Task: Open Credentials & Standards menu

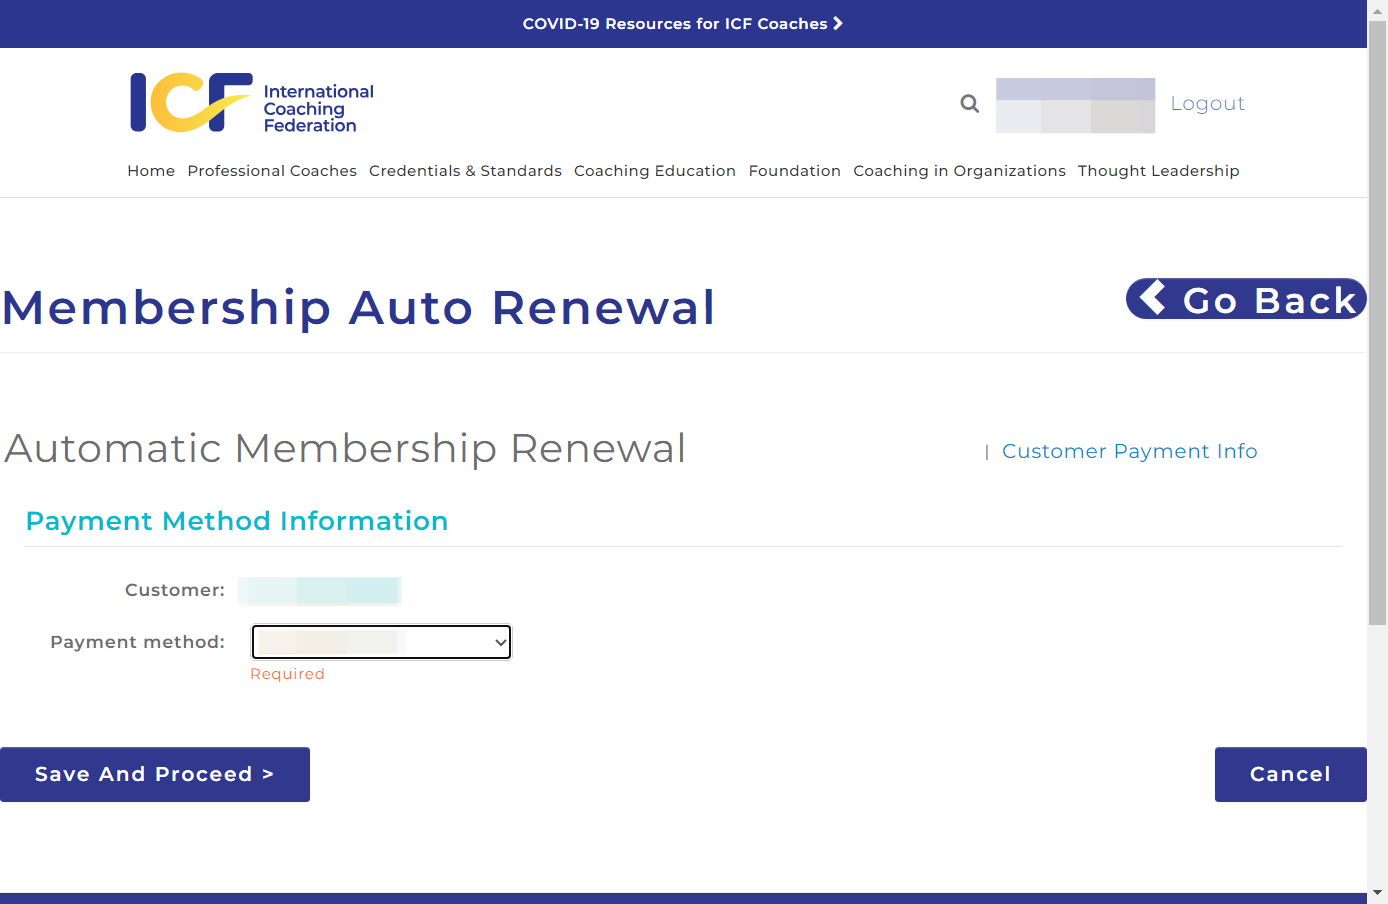Action: 465,171
